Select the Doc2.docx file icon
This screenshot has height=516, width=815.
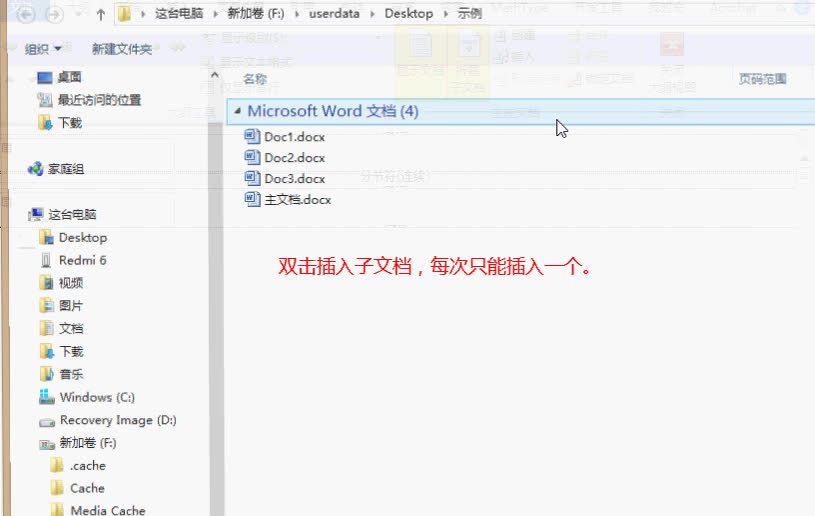click(252, 157)
